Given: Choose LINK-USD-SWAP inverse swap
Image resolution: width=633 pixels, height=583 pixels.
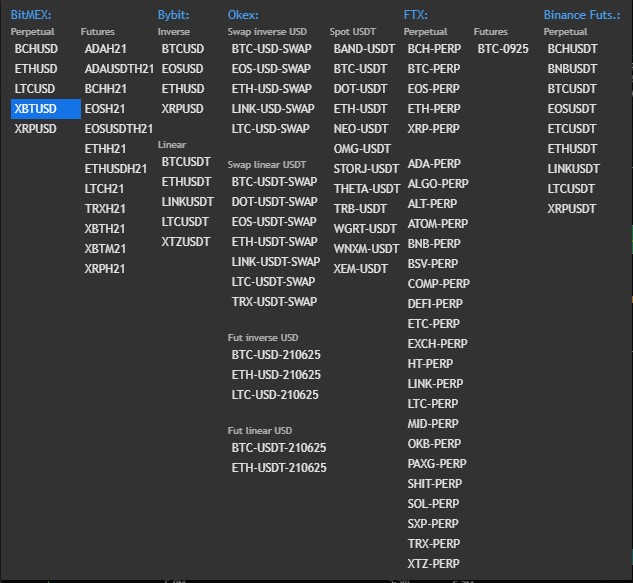Looking at the screenshot, I should click(x=273, y=109).
